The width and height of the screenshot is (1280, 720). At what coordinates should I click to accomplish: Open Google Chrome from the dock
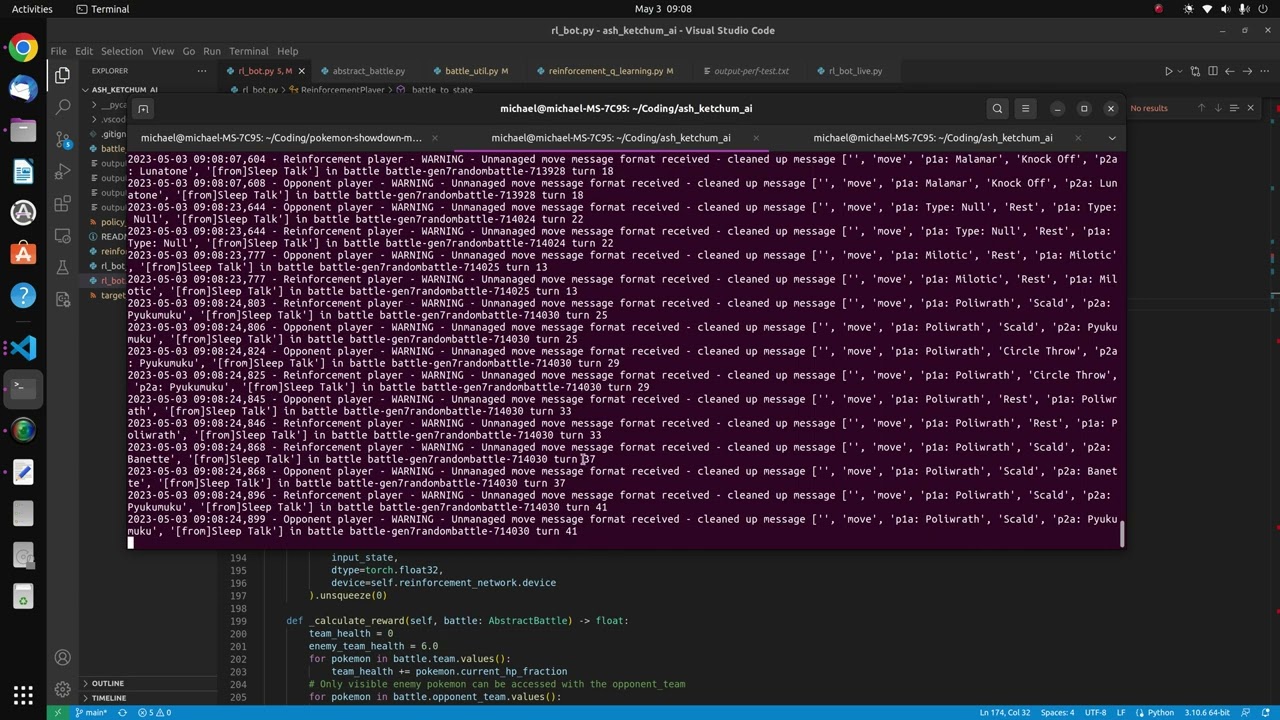click(x=23, y=47)
